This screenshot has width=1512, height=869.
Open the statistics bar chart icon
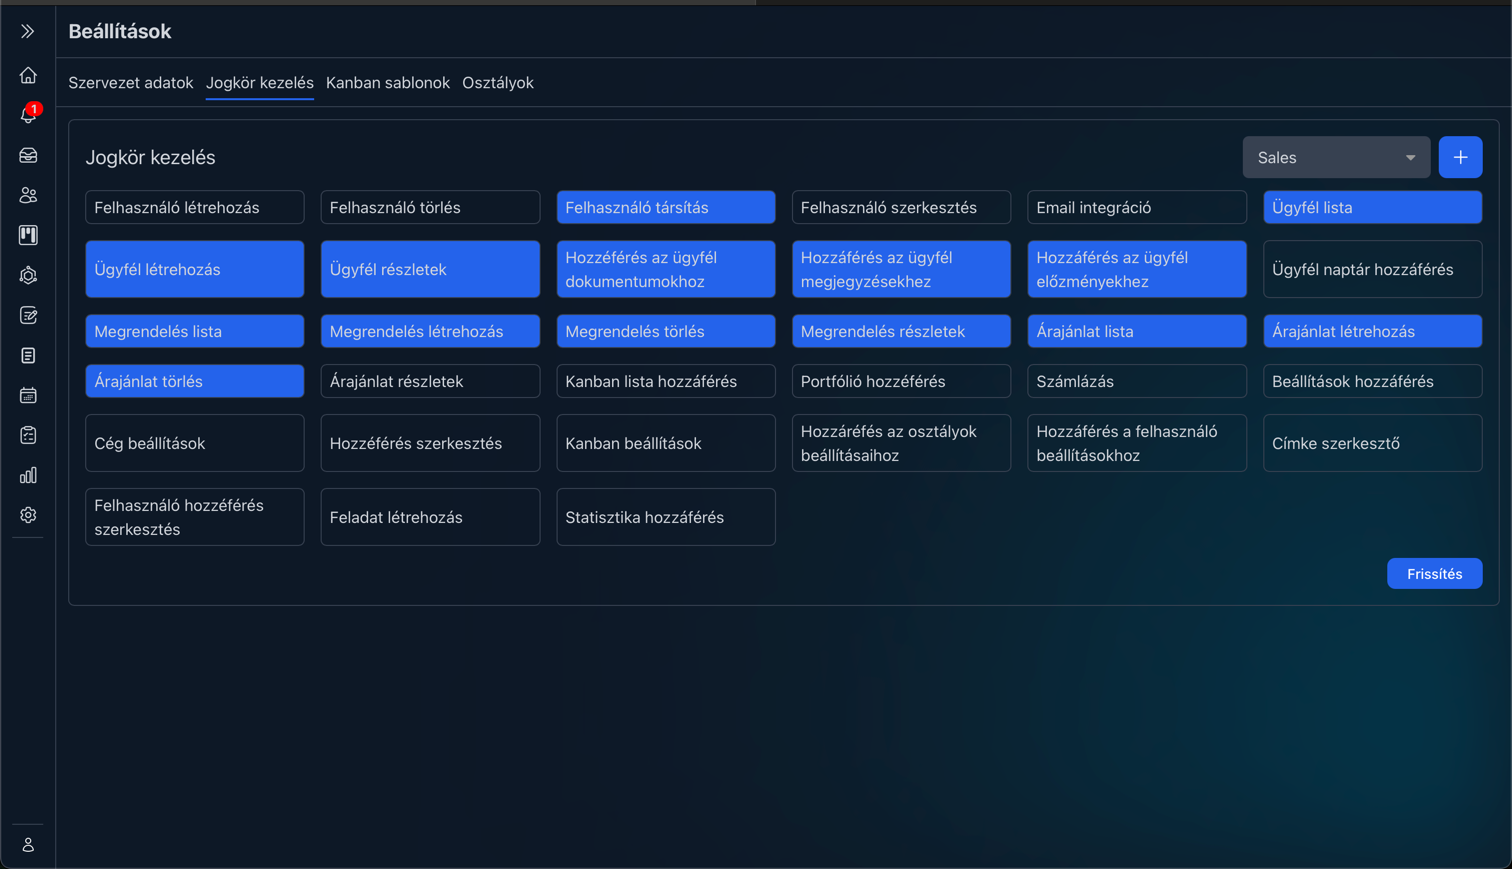pos(28,476)
